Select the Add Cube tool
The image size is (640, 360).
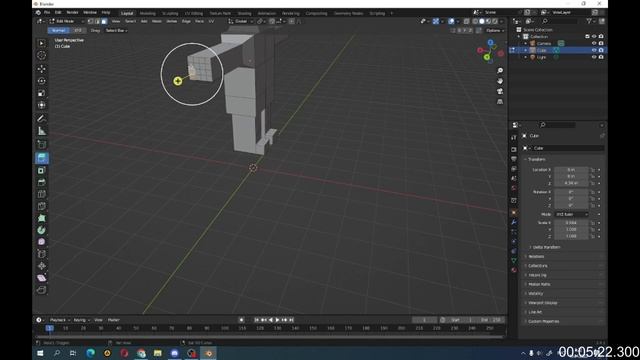pos(42,144)
